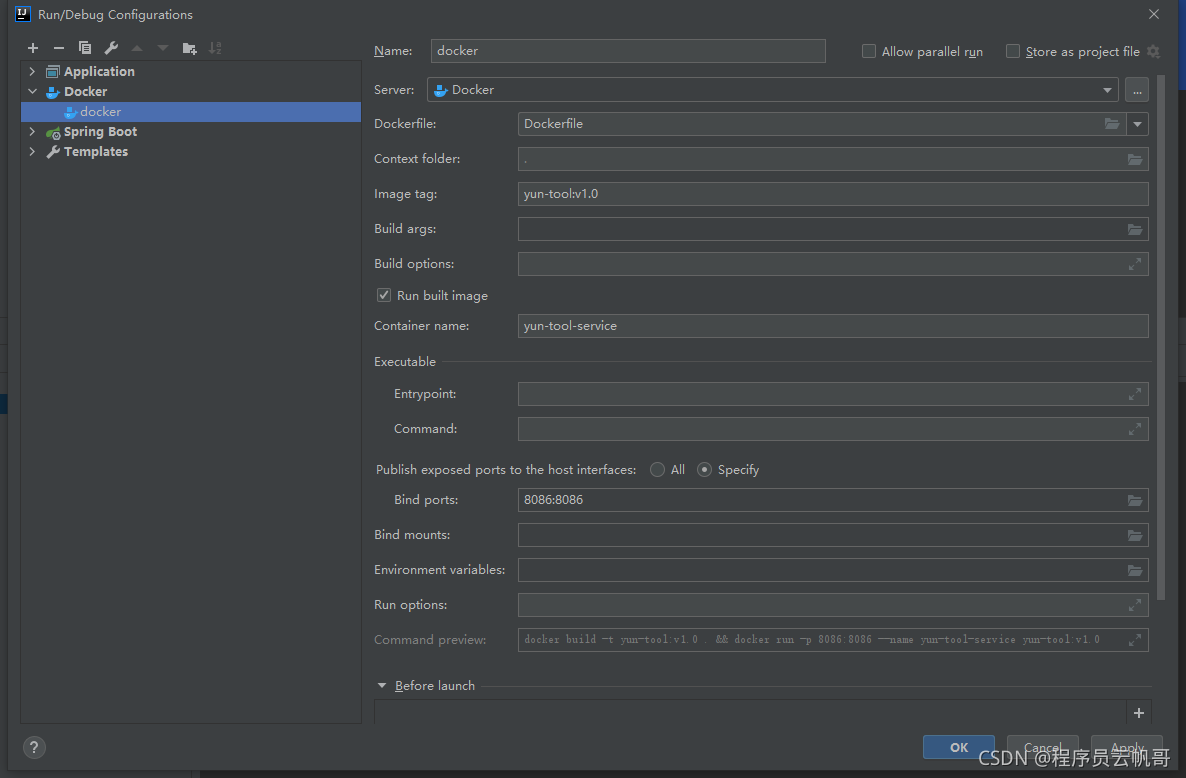This screenshot has height=778, width=1186.
Task: Open Environment variables editor
Action: (x=1135, y=570)
